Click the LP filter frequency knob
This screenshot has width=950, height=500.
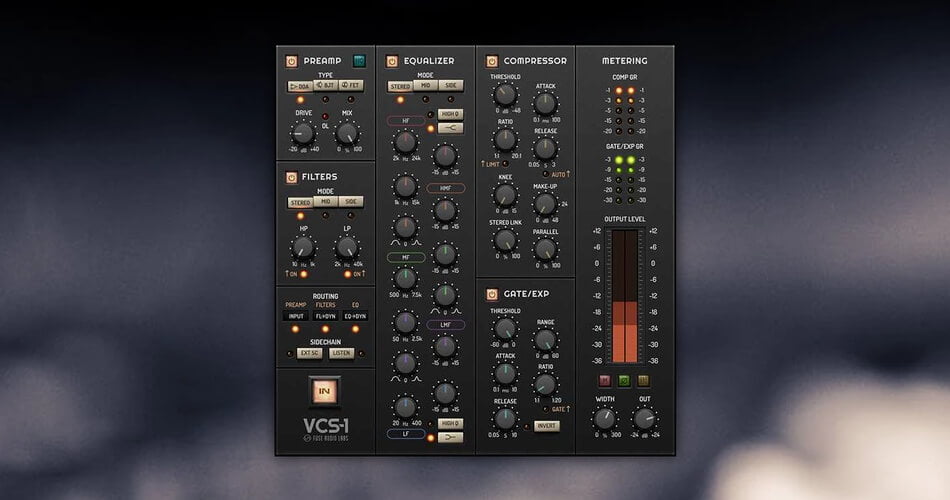point(347,248)
